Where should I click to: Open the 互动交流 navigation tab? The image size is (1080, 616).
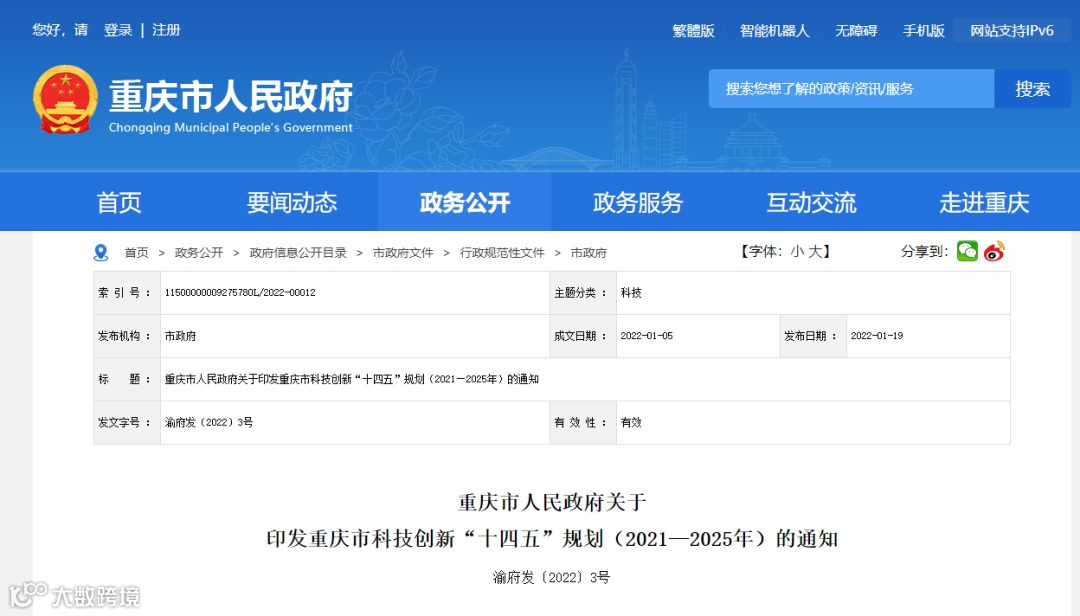(811, 203)
